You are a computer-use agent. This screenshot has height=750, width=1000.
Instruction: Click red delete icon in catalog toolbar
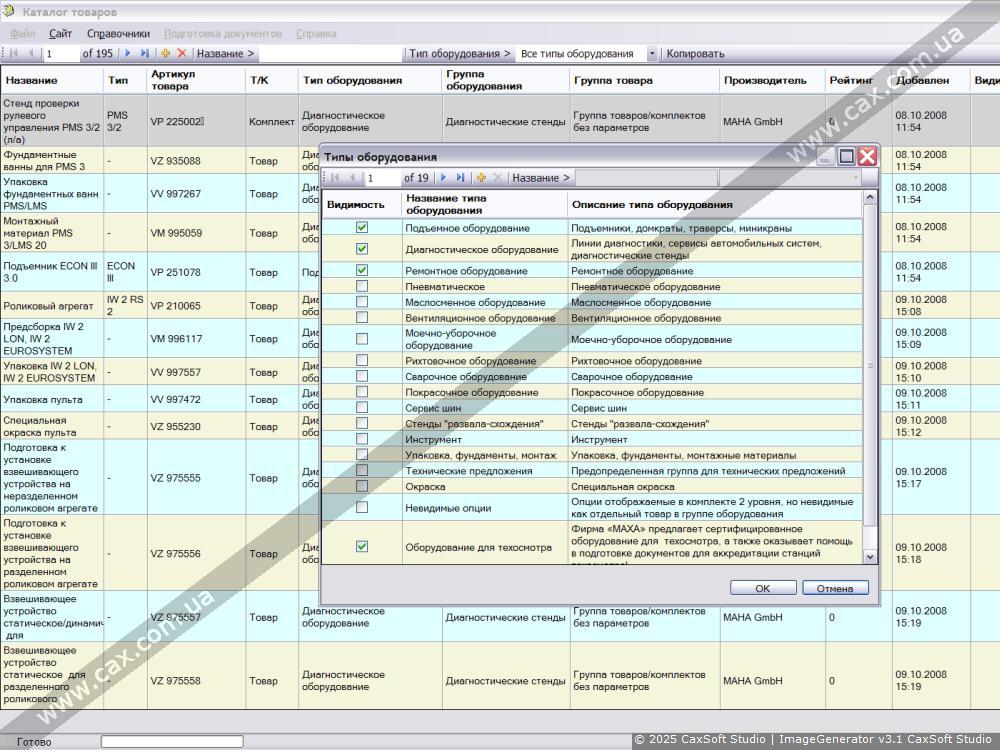(182, 54)
